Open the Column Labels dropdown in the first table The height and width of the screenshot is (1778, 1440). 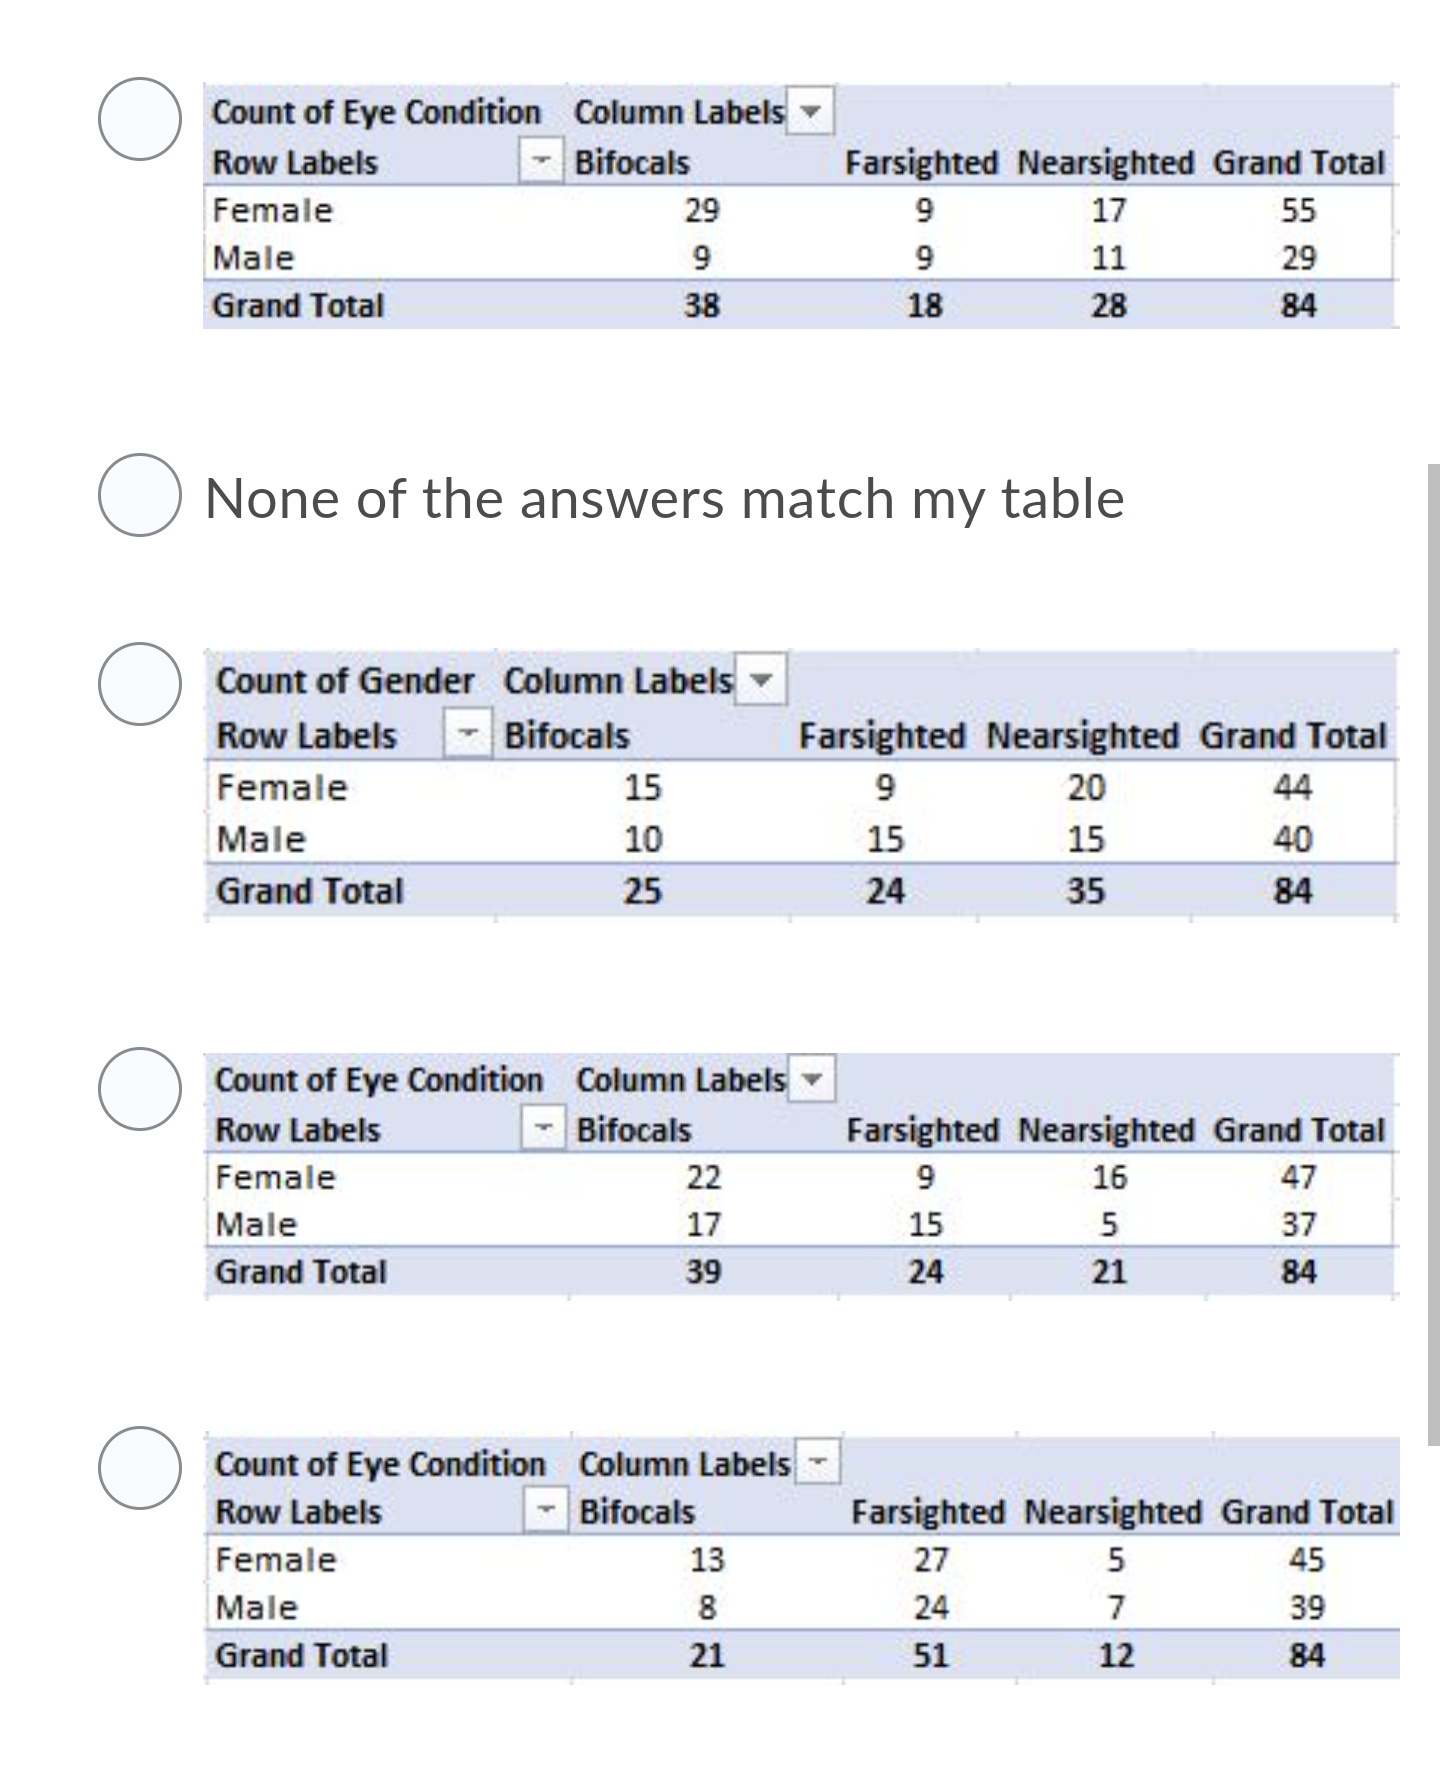811,113
